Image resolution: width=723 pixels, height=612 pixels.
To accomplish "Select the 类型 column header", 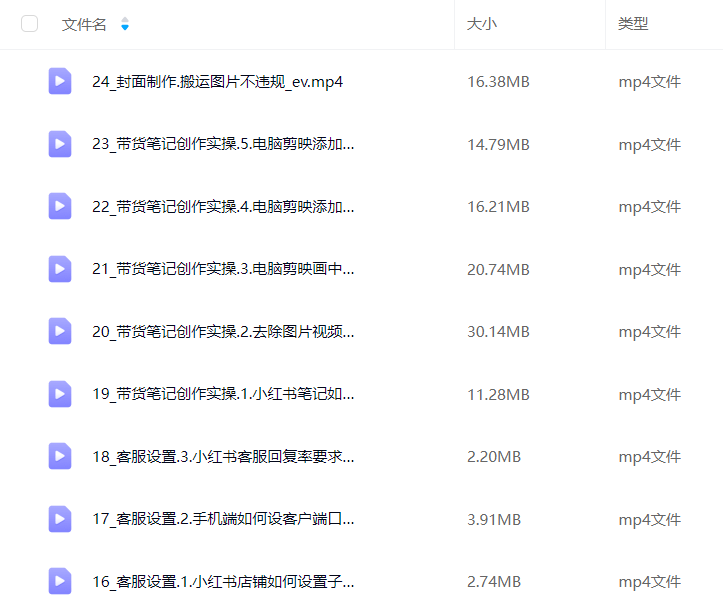I will pos(633,24).
